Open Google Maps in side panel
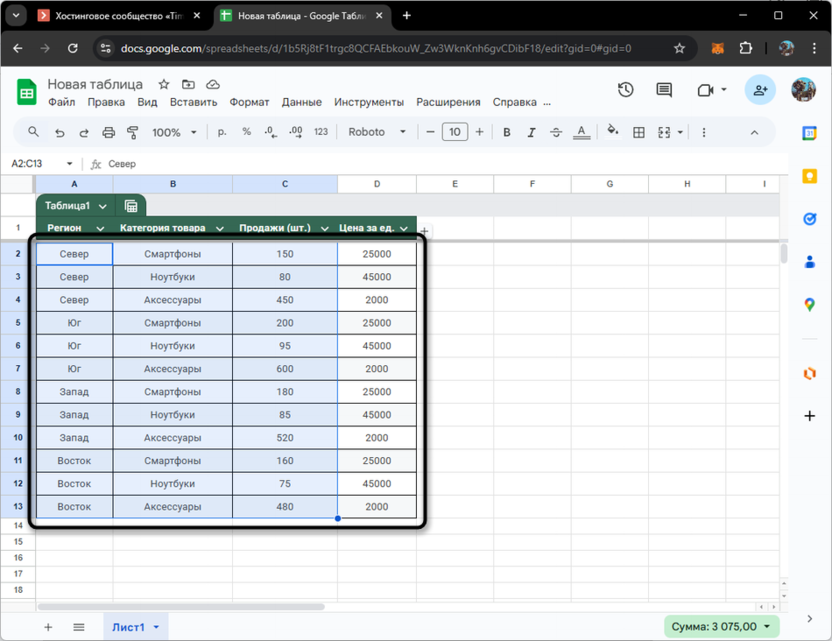 point(810,304)
